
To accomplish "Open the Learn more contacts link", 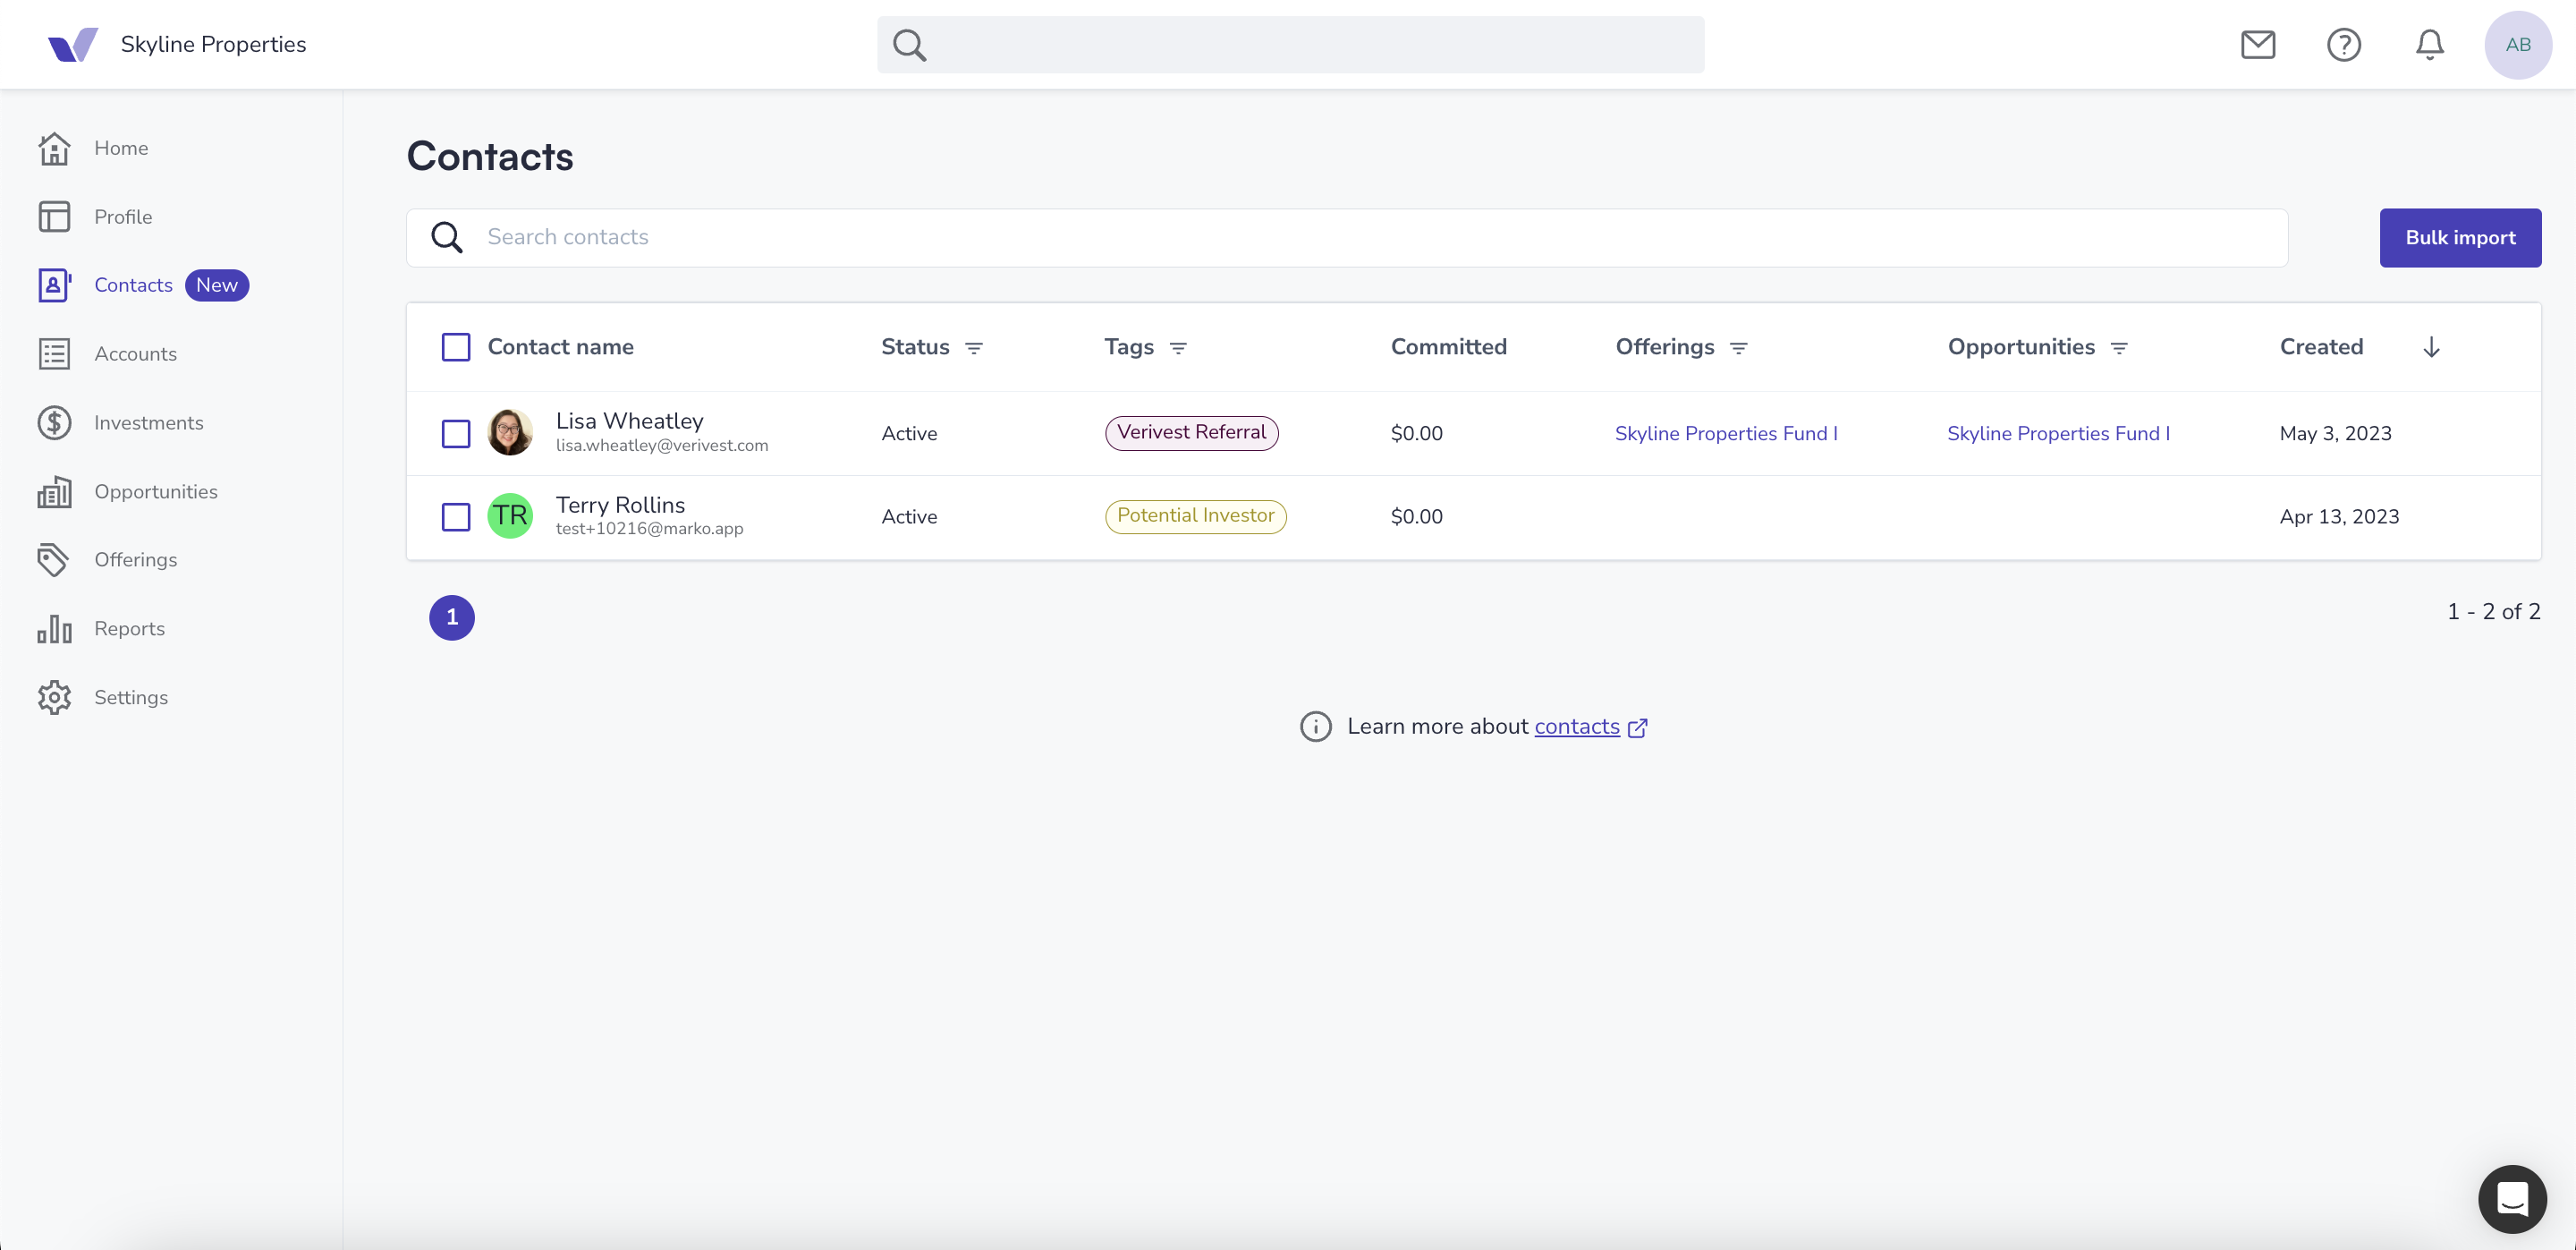I will [x=1576, y=726].
